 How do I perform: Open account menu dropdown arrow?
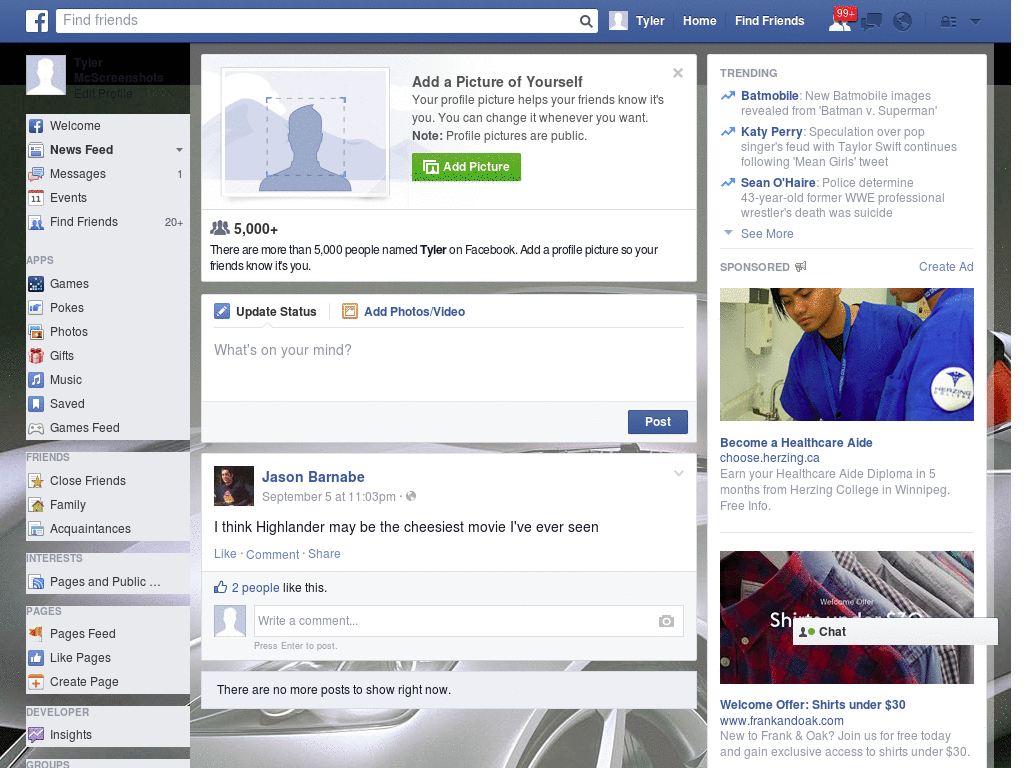tap(976, 22)
